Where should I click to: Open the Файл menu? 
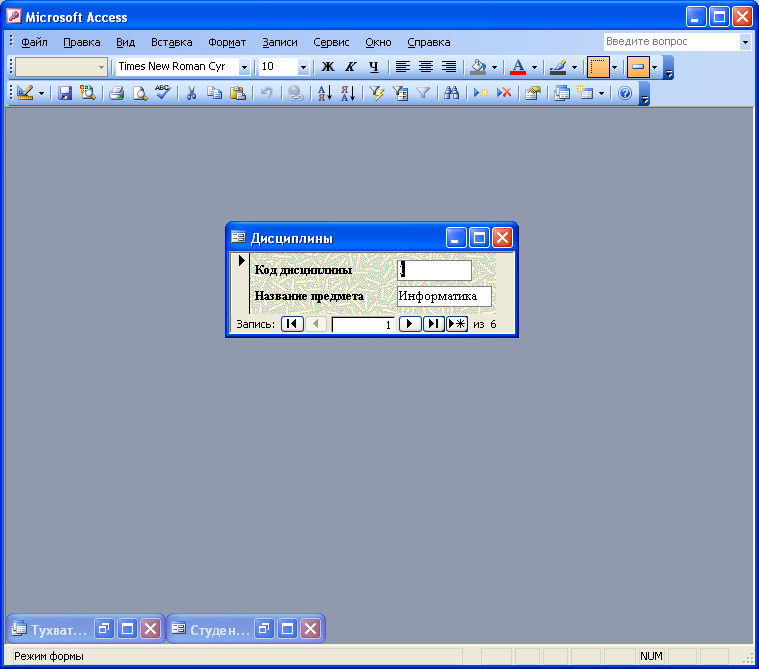click(34, 42)
